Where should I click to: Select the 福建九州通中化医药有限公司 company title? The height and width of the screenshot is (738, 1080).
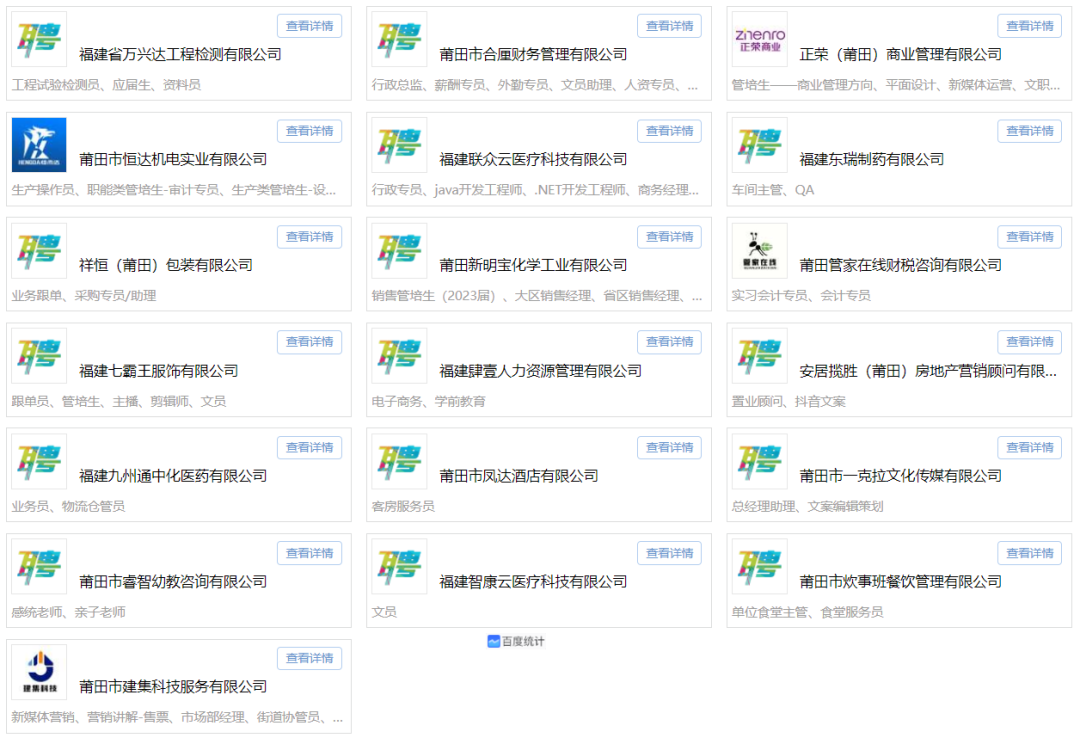point(173,476)
